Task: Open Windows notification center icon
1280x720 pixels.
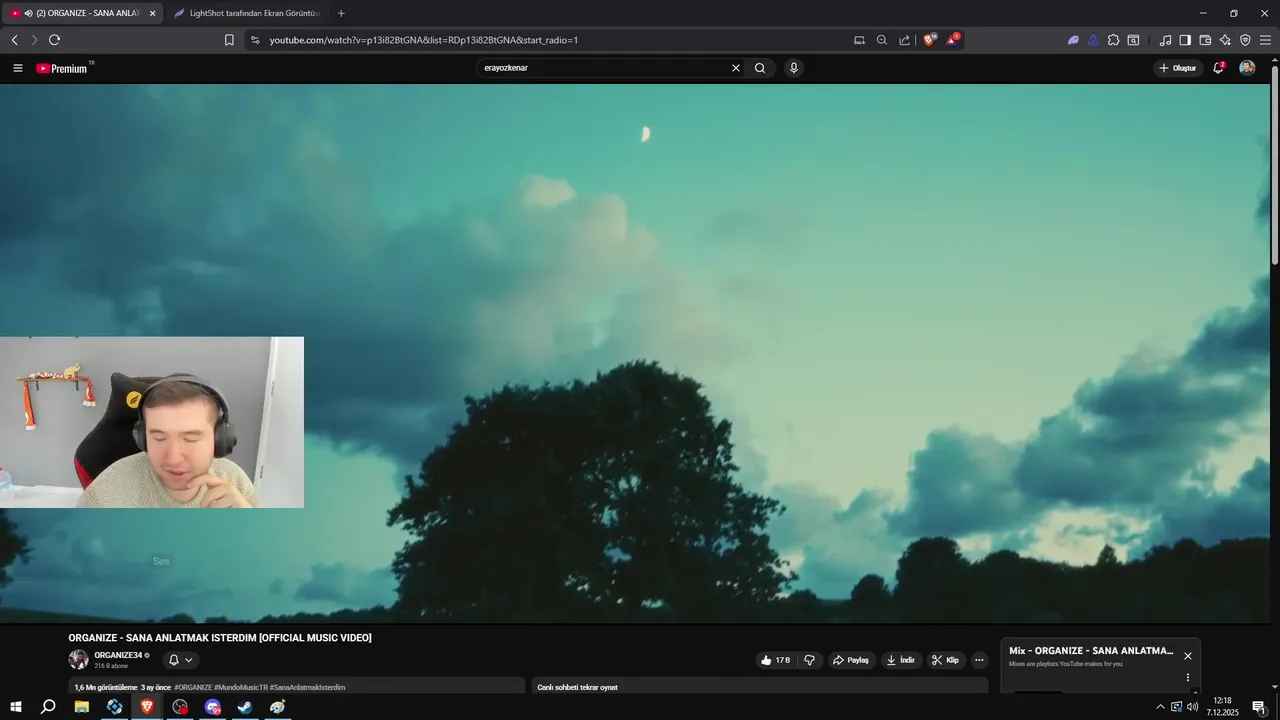Action: (1259, 707)
